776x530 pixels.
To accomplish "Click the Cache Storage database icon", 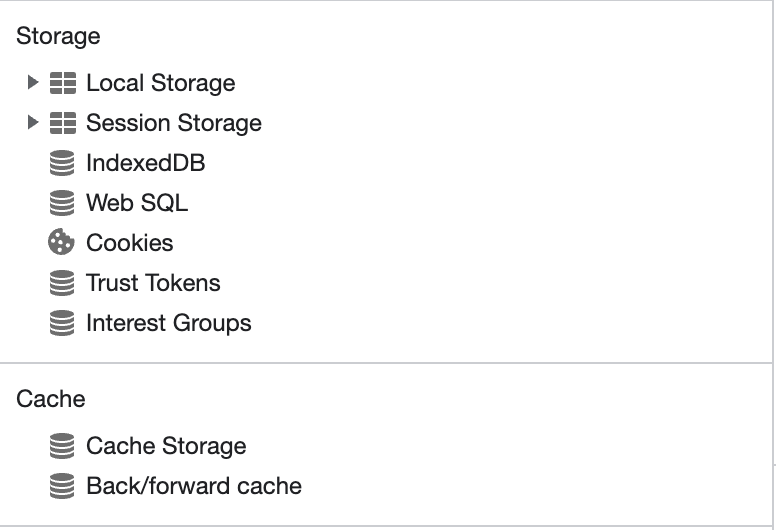I will pyautogui.click(x=62, y=446).
